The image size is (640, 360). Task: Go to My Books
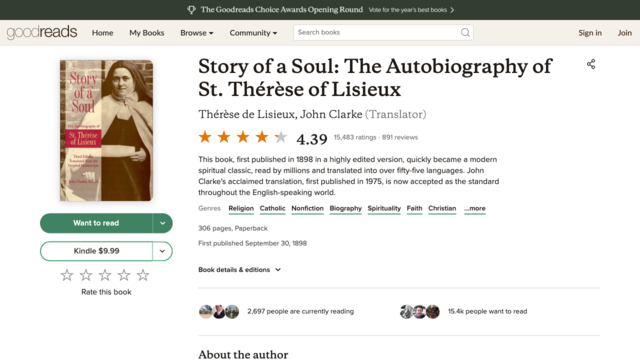pyautogui.click(x=147, y=33)
